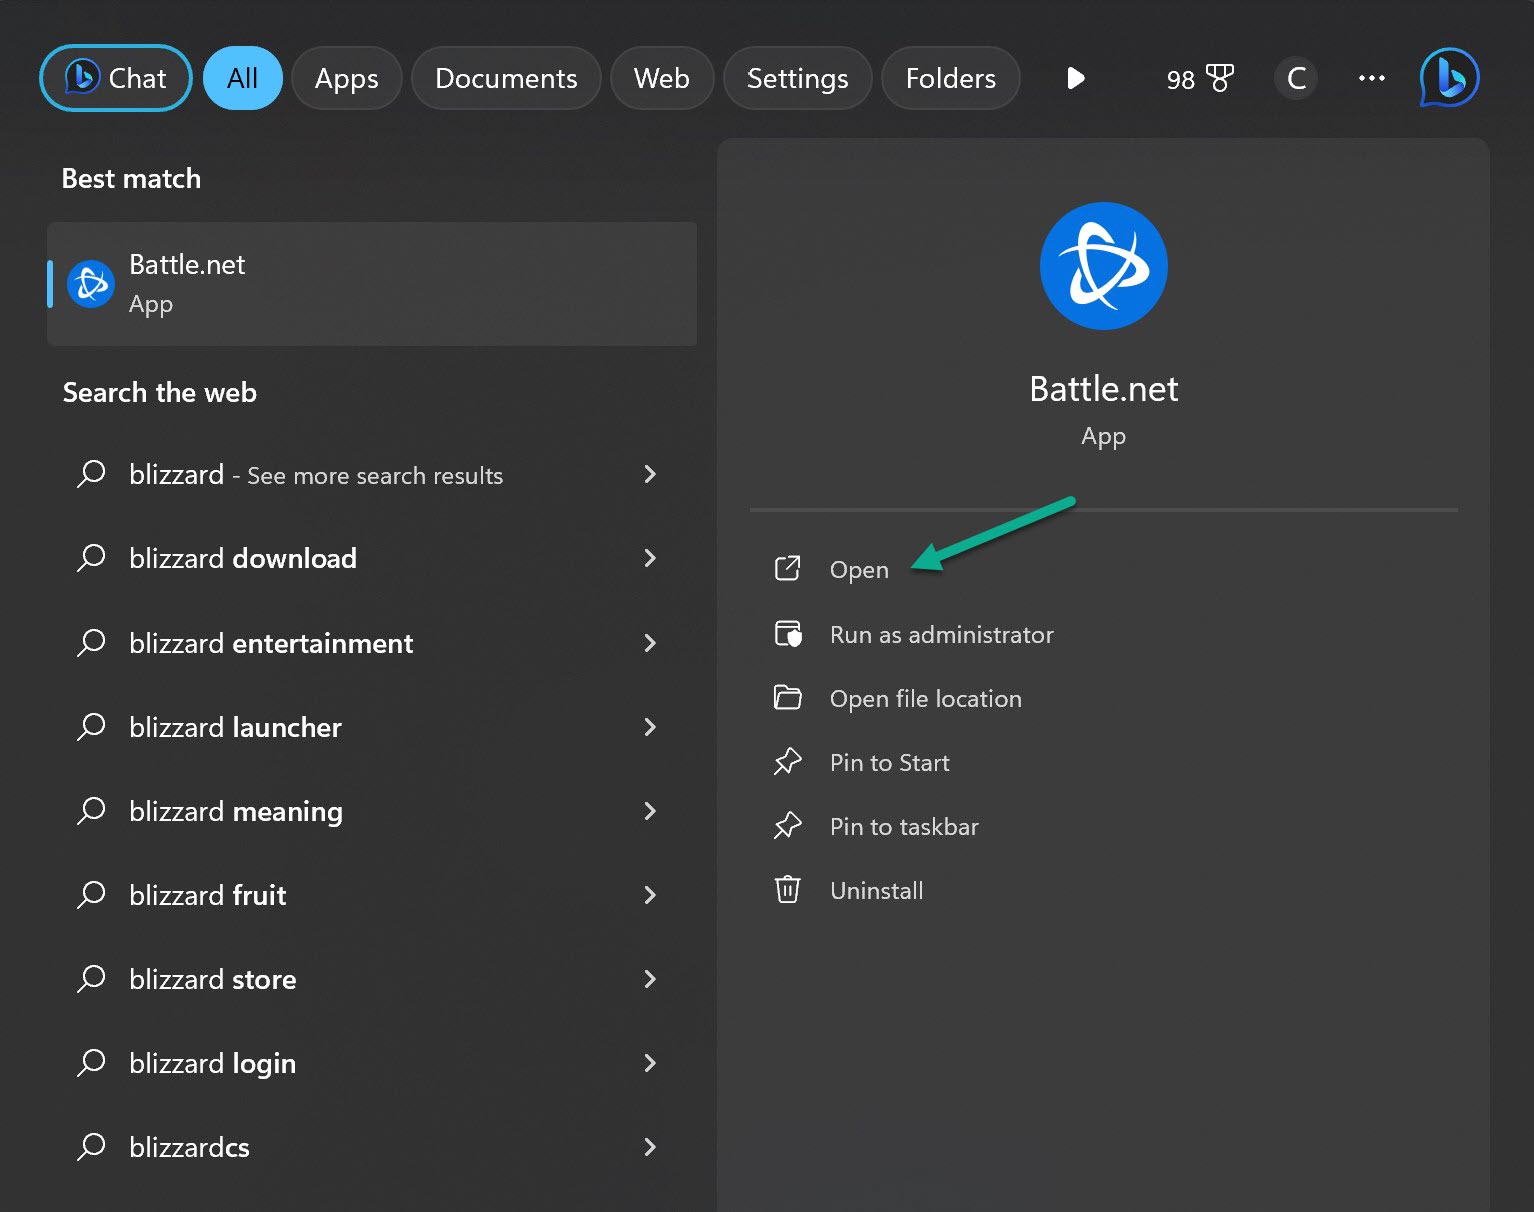This screenshot has width=1534, height=1212.
Task: Click the search icon beside blizzard store
Action: pos(91,978)
